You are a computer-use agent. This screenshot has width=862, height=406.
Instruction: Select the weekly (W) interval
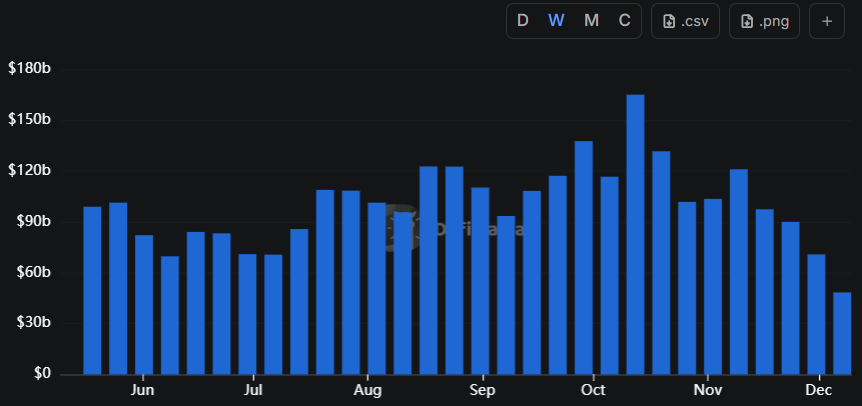pyautogui.click(x=557, y=21)
